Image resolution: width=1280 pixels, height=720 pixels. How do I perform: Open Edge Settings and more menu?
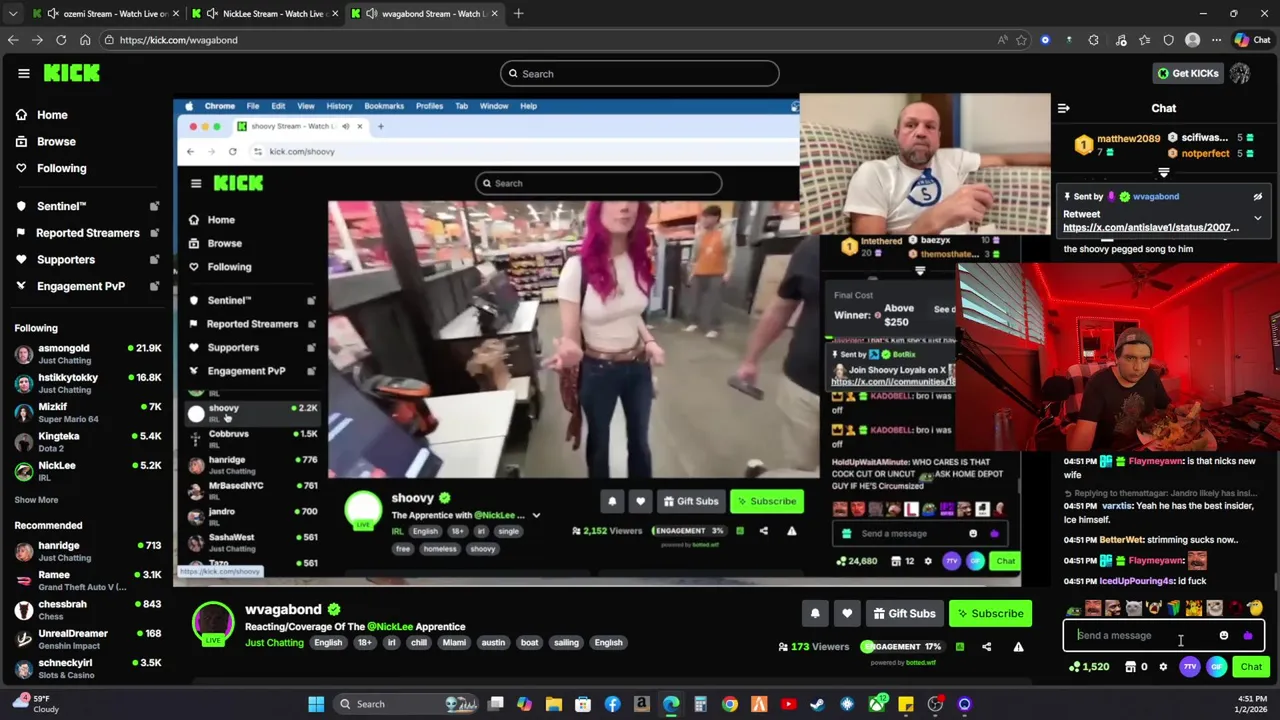click(x=1216, y=40)
